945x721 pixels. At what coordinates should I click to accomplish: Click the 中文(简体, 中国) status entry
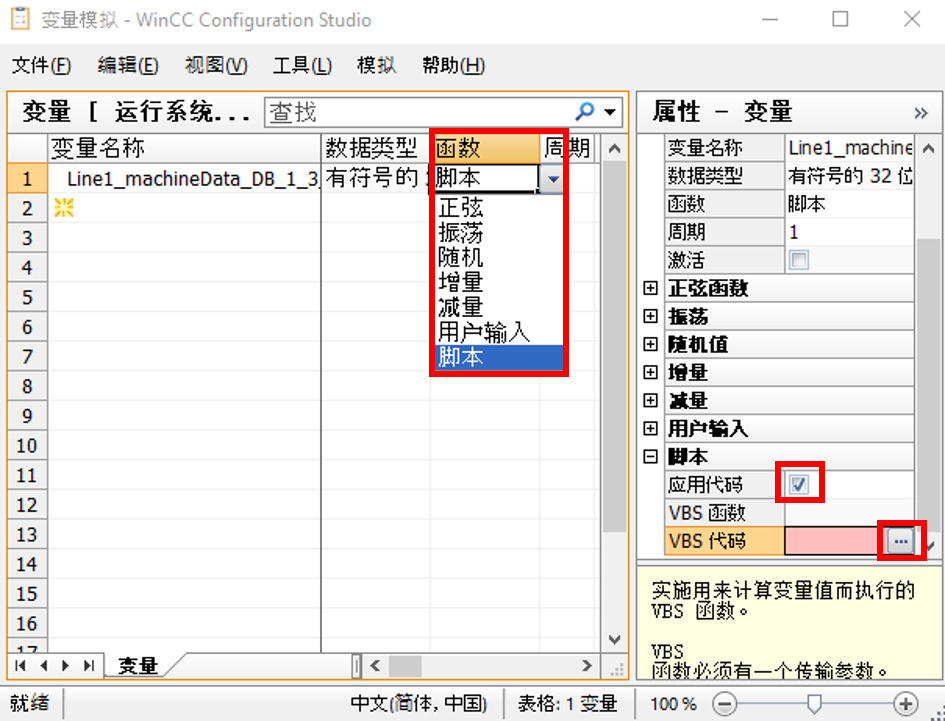point(418,703)
